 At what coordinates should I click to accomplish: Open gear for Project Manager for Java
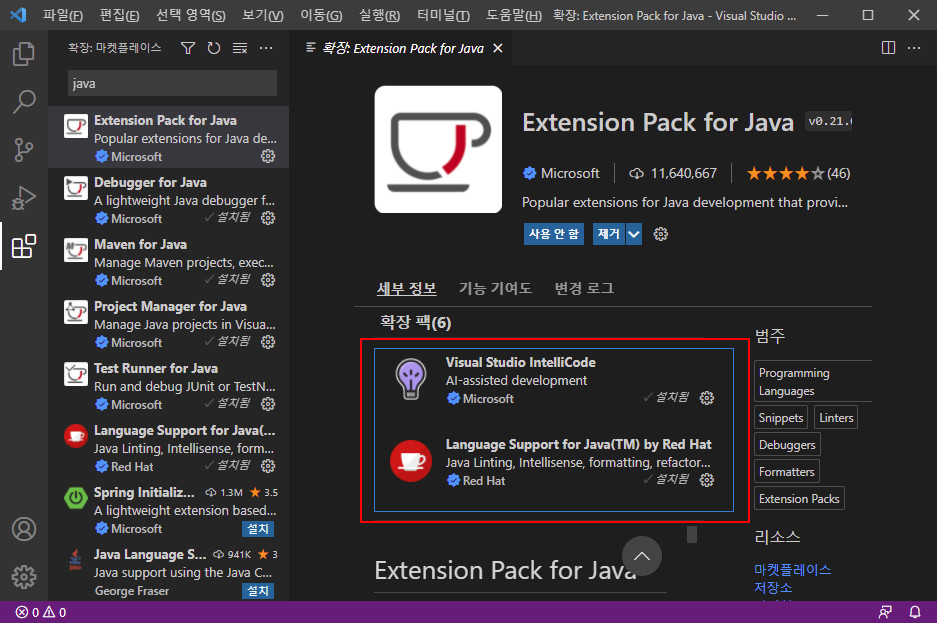268,342
